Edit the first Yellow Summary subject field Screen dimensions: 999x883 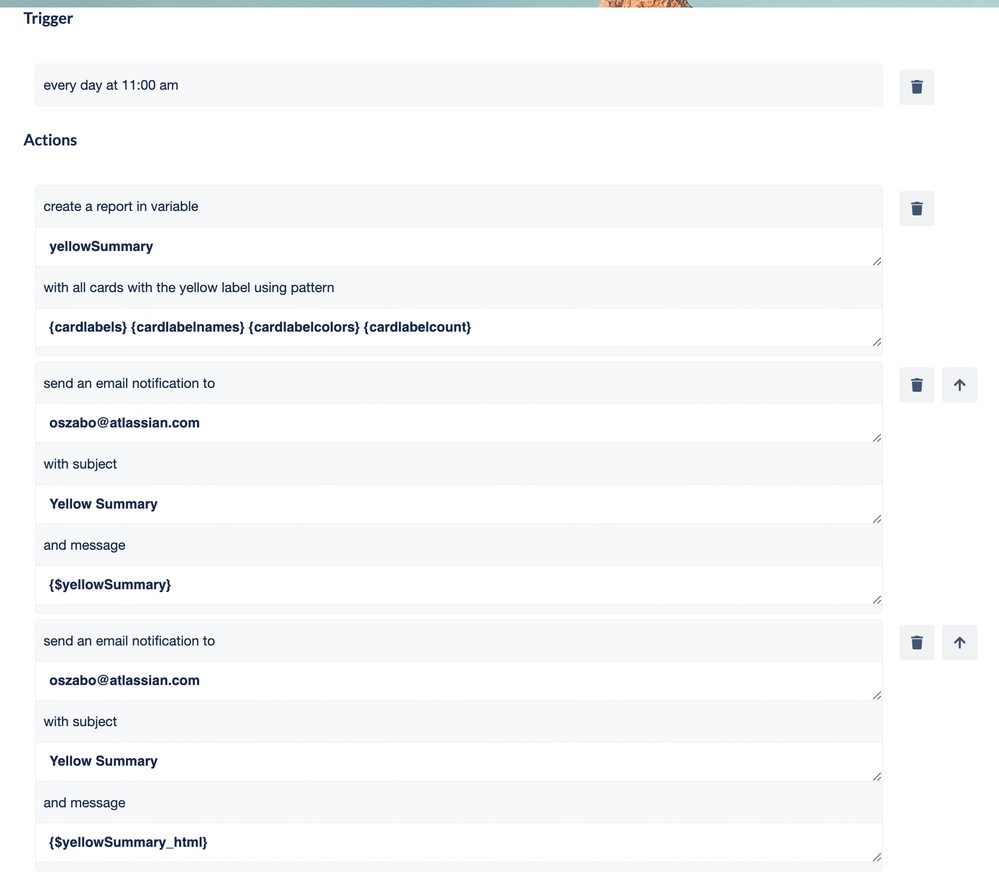pyautogui.click(x=458, y=504)
